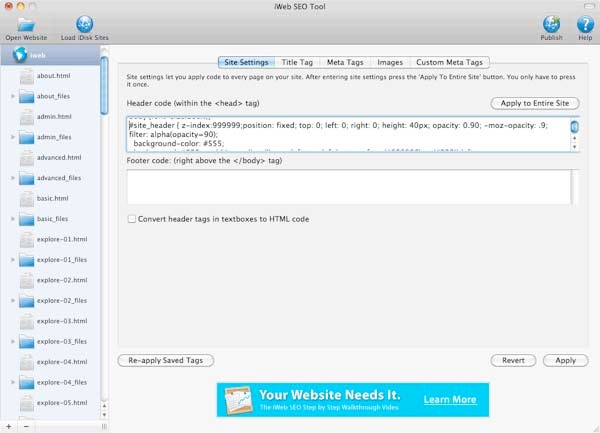The height and width of the screenshot is (433, 600).
Task: Click the Open Website folder icon
Action: [x=26, y=25]
